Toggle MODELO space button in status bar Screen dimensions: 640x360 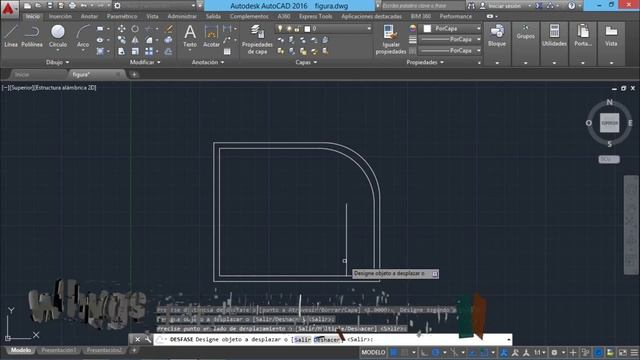pyautogui.click(x=373, y=352)
